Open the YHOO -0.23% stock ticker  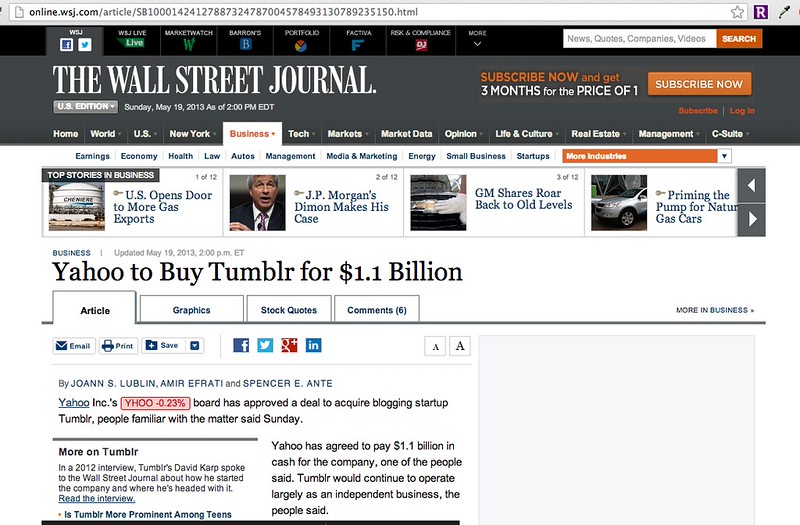click(x=156, y=403)
